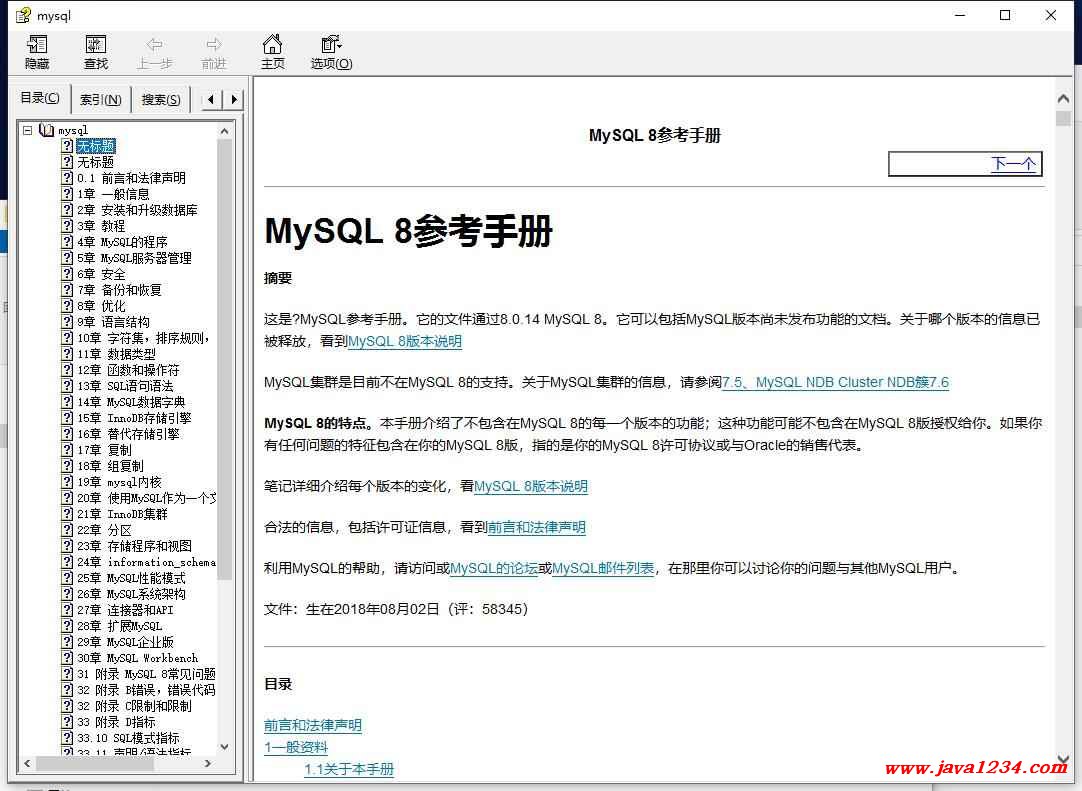This screenshot has width=1082, height=791.
Task: Open first MySQL 8版本说明 link in abstract
Action: [404, 341]
